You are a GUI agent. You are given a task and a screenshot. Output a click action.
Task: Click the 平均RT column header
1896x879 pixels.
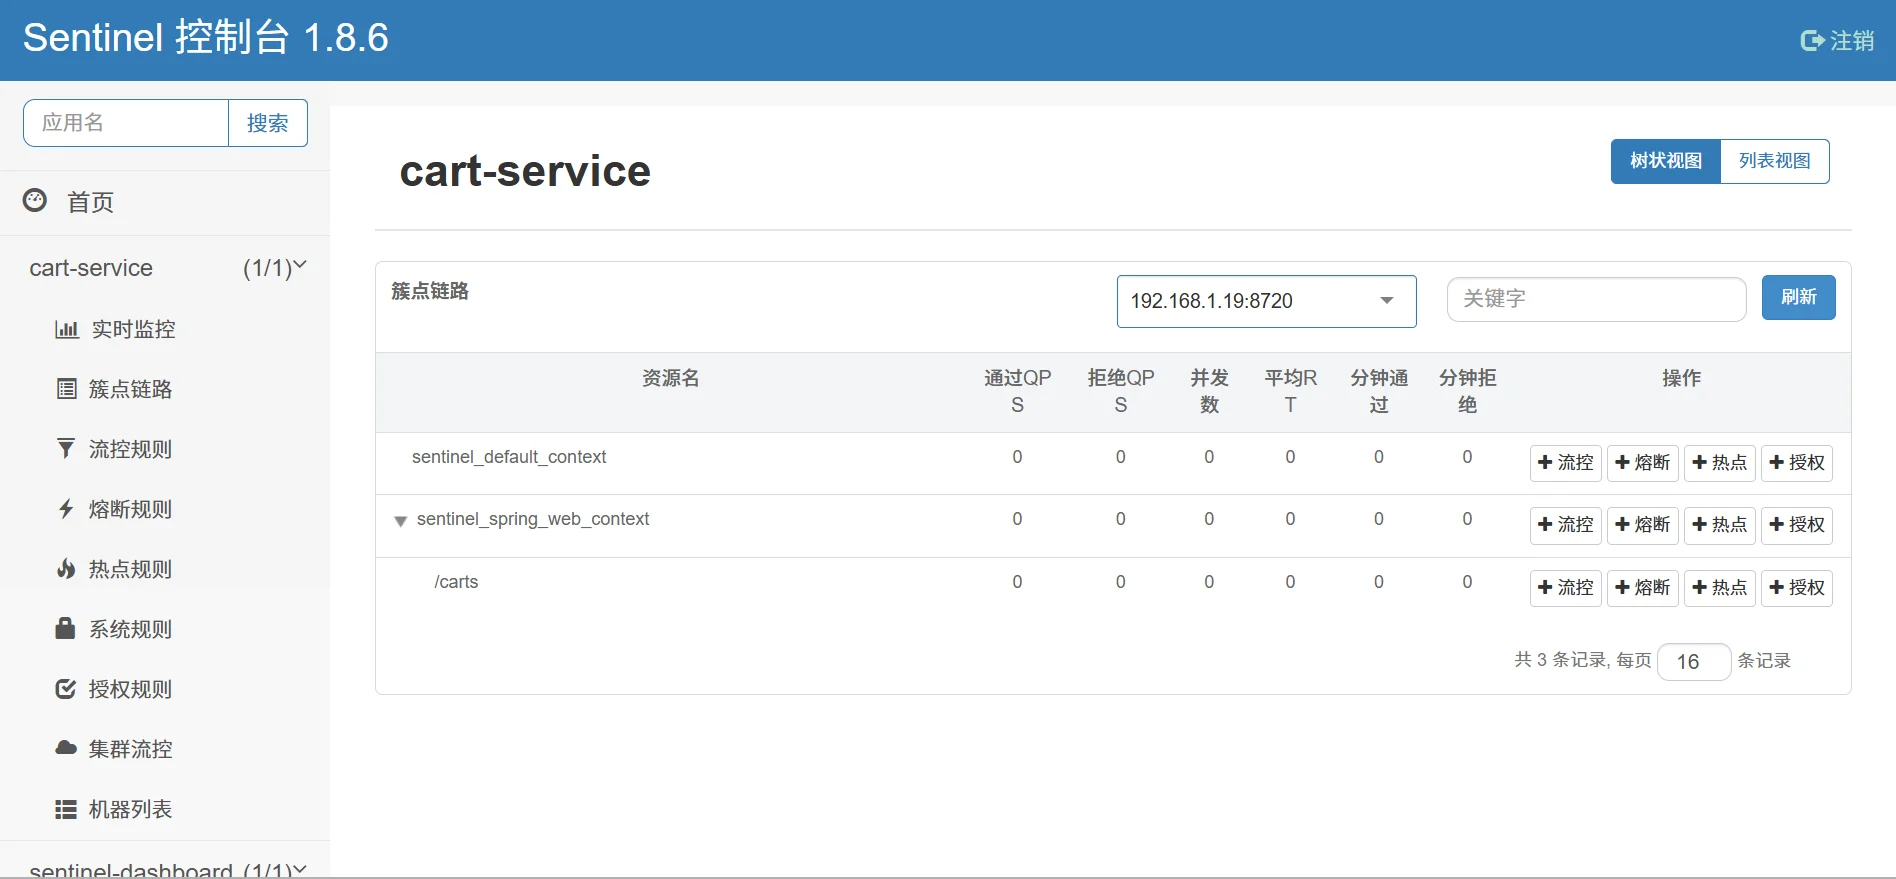[x=1290, y=391]
